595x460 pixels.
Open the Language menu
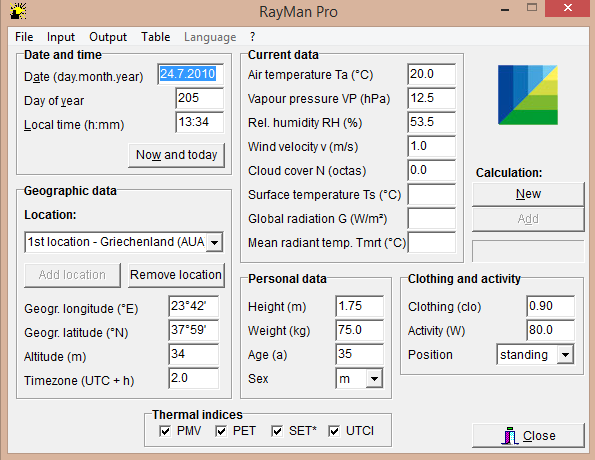click(210, 37)
